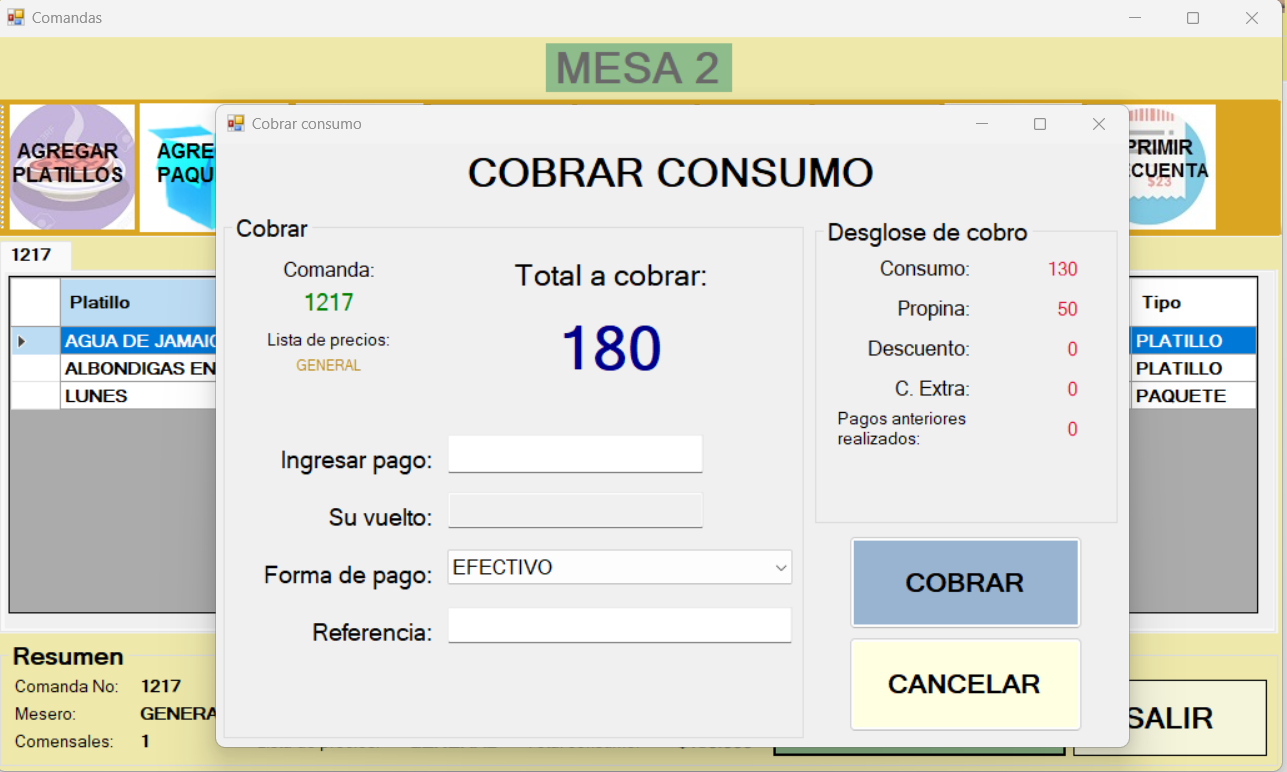Click the Ingresar pago input field
The width and height of the screenshot is (1287, 772).
pos(575,454)
